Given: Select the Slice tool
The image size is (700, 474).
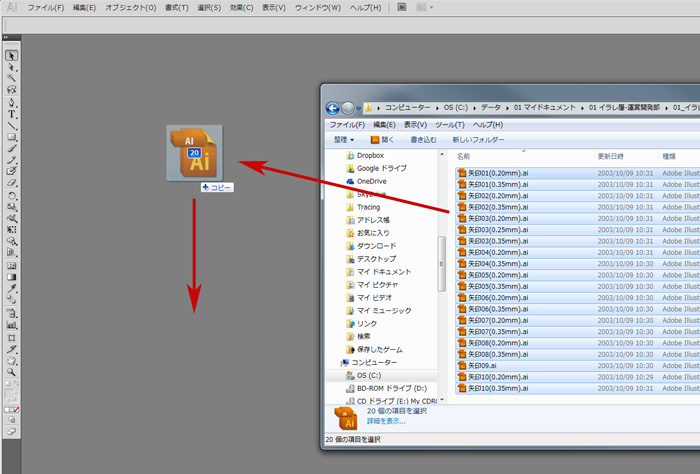Looking at the screenshot, I should point(12,349).
